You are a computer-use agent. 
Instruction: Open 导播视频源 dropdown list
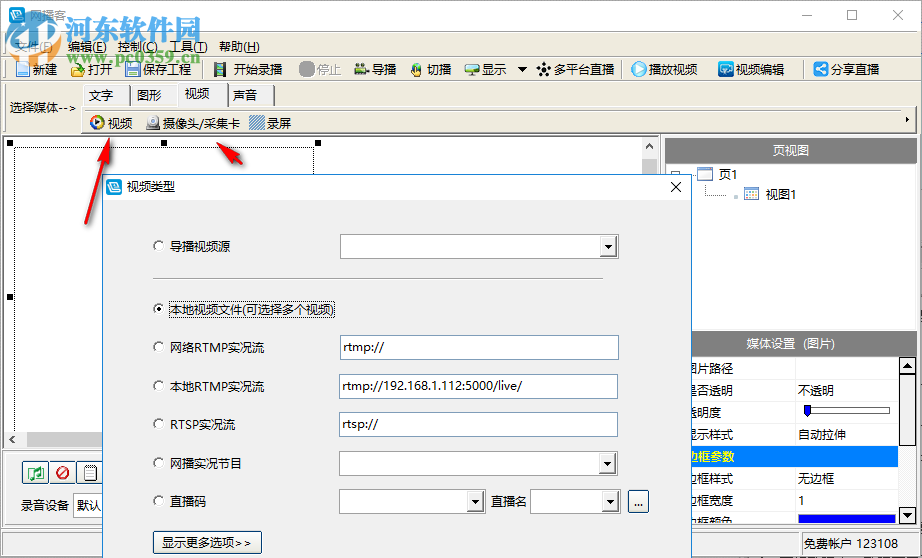(x=609, y=246)
